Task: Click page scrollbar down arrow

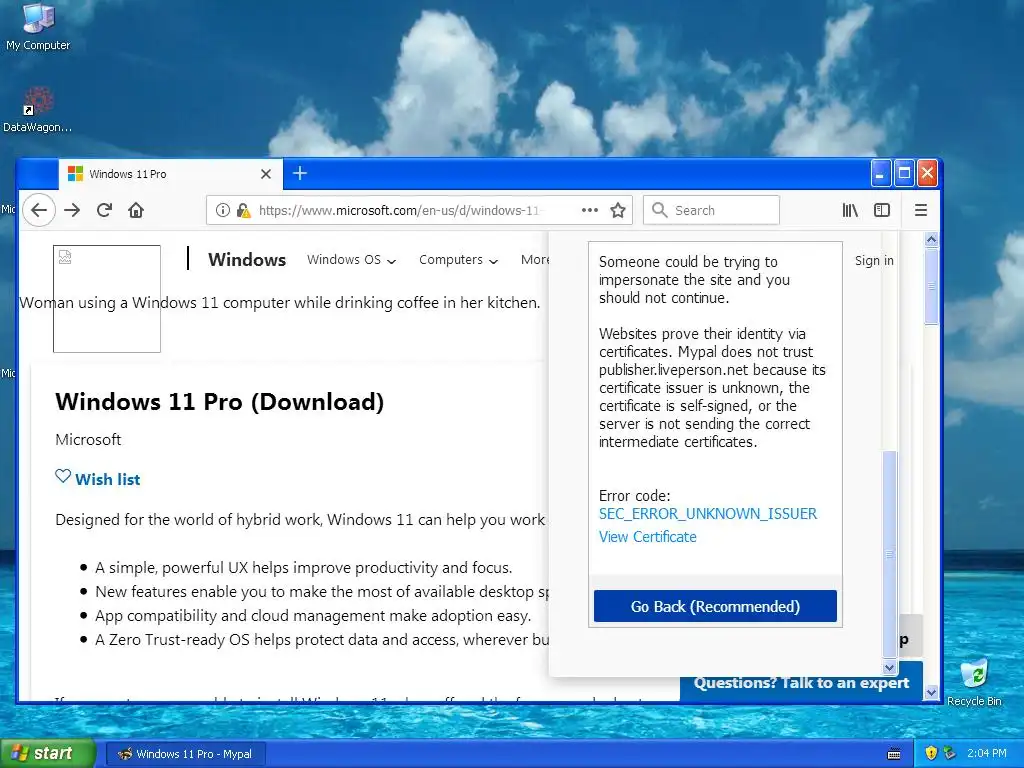Action: pos(932,693)
